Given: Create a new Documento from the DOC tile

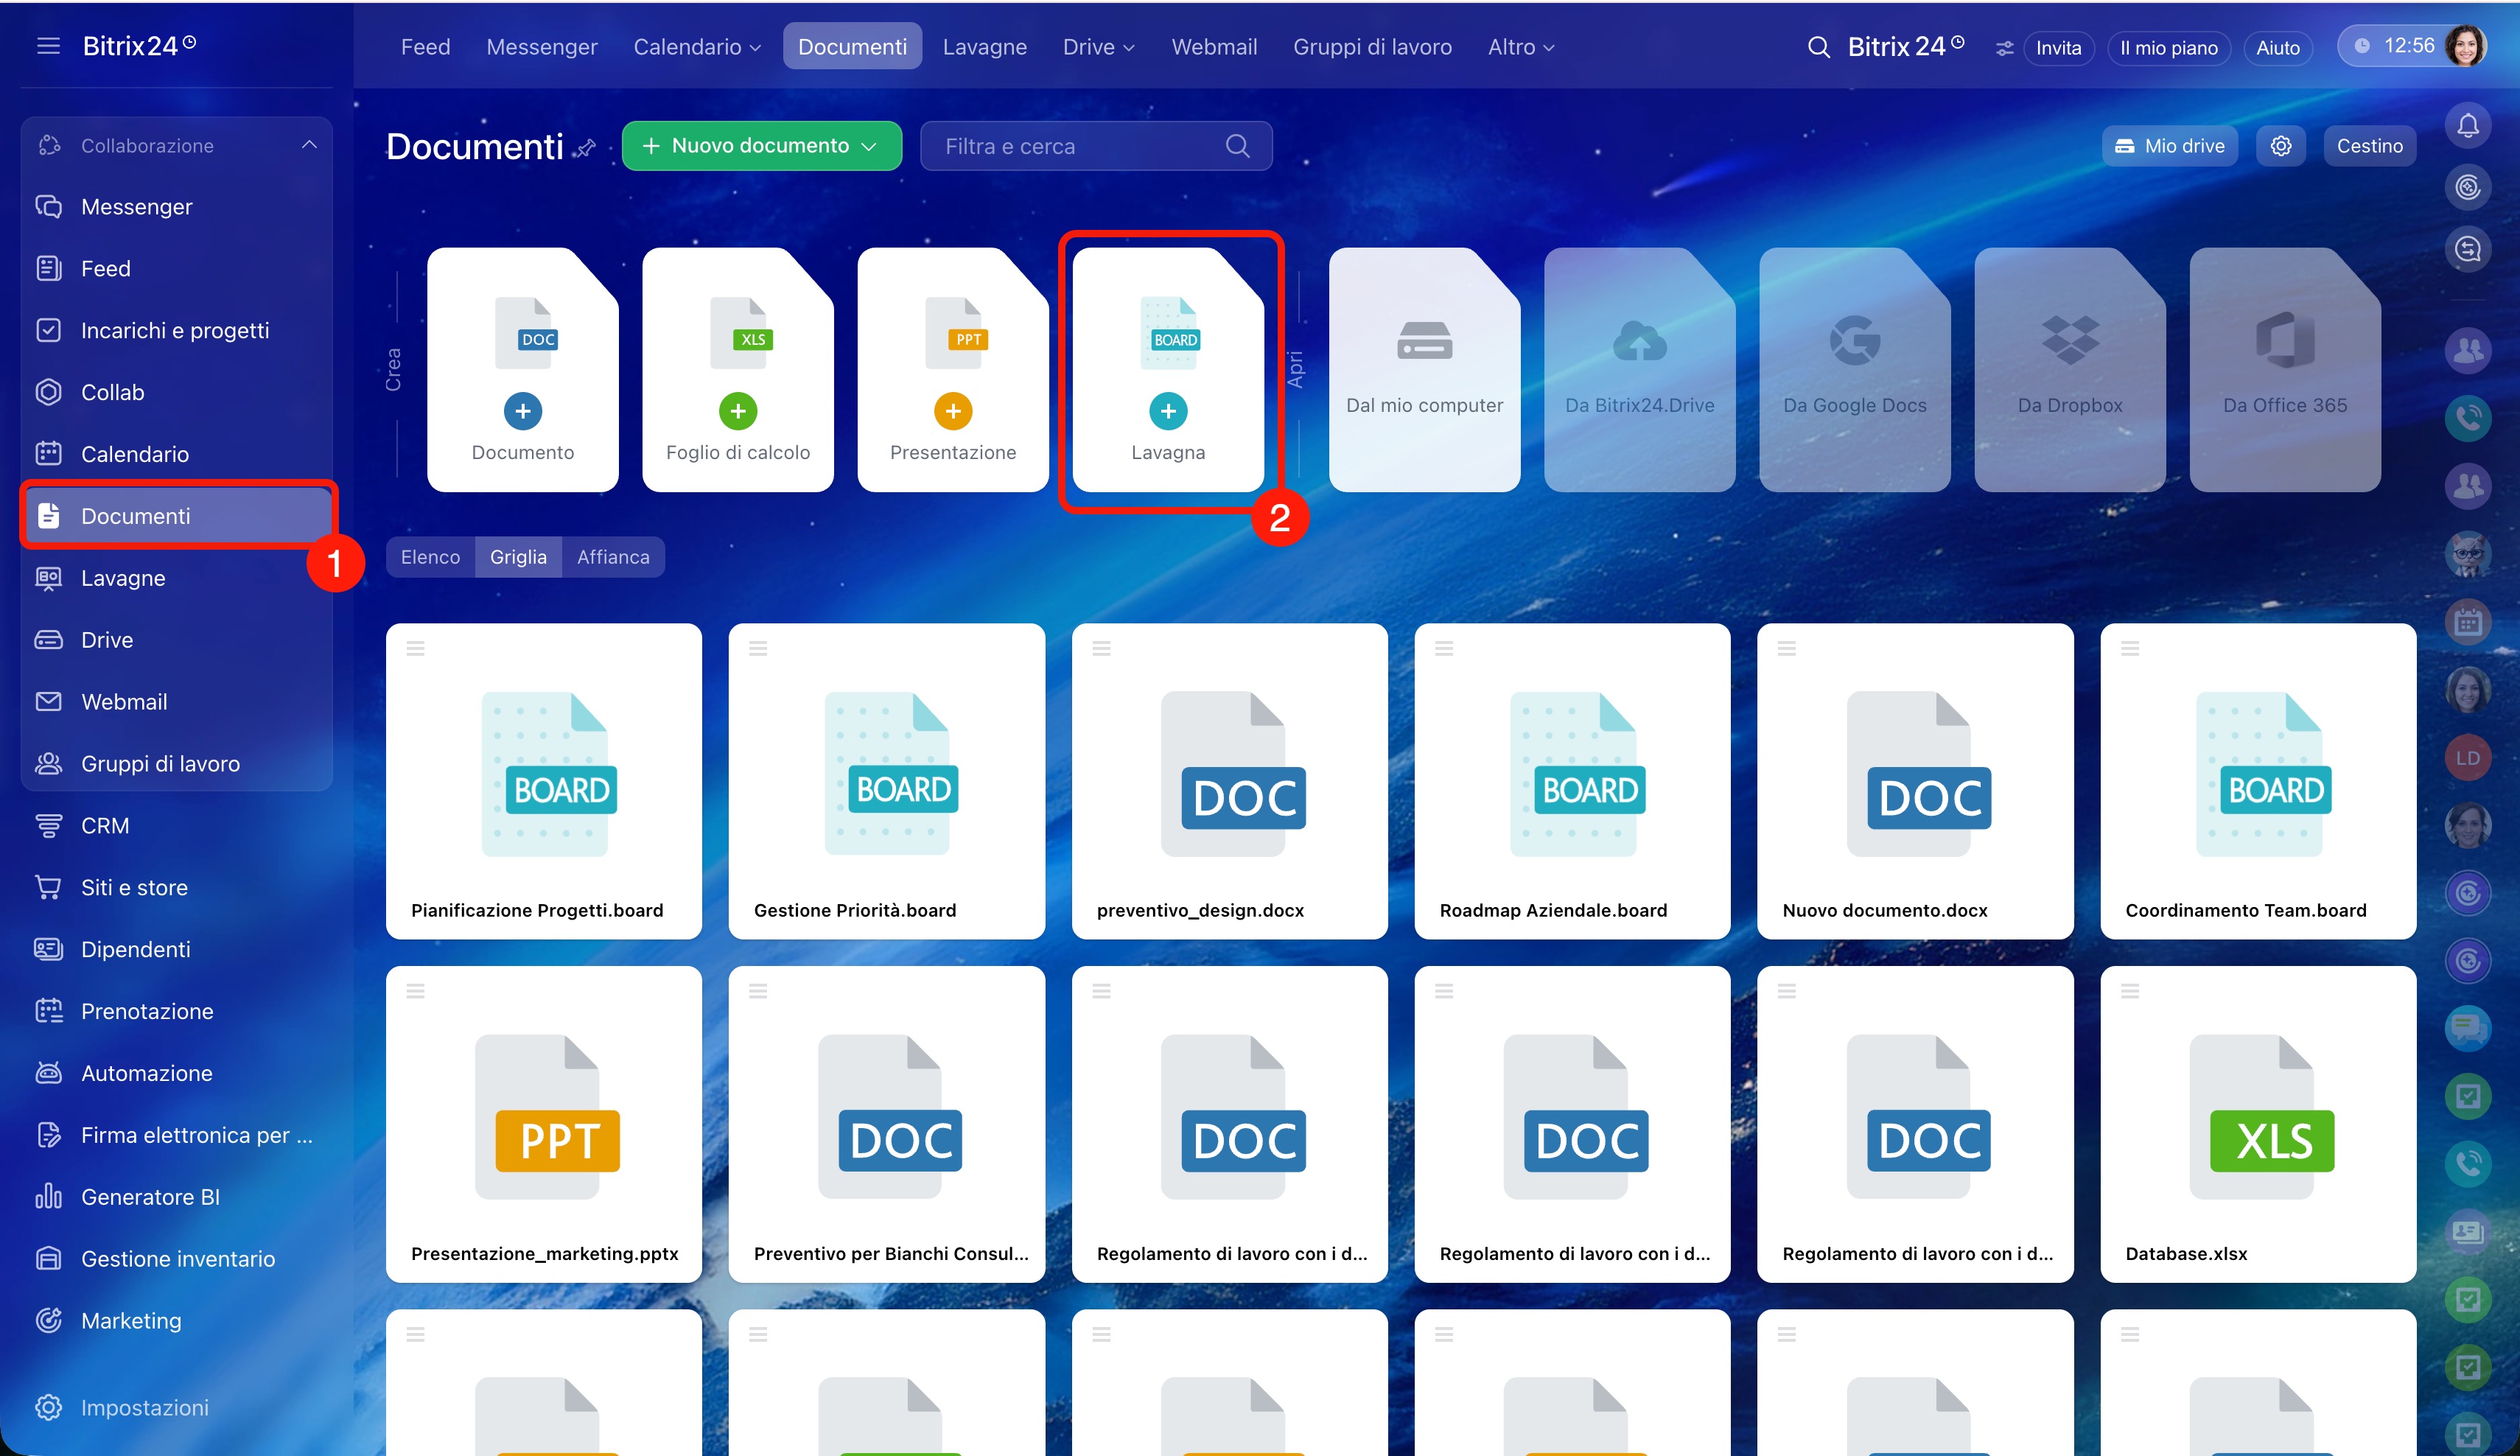Looking at the screenshot, I should point(523,370).
